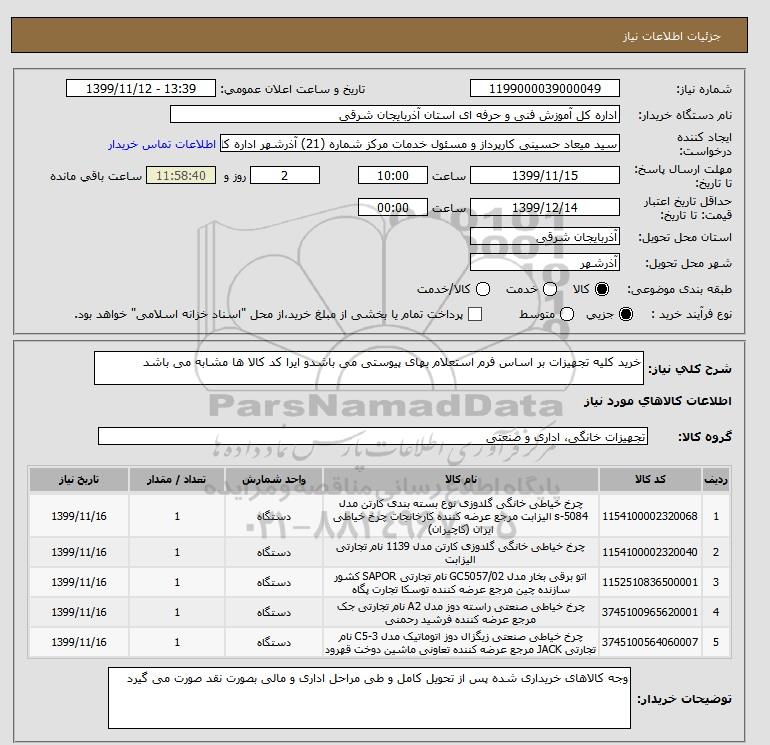Click quantity 1 in row 5

177,642
